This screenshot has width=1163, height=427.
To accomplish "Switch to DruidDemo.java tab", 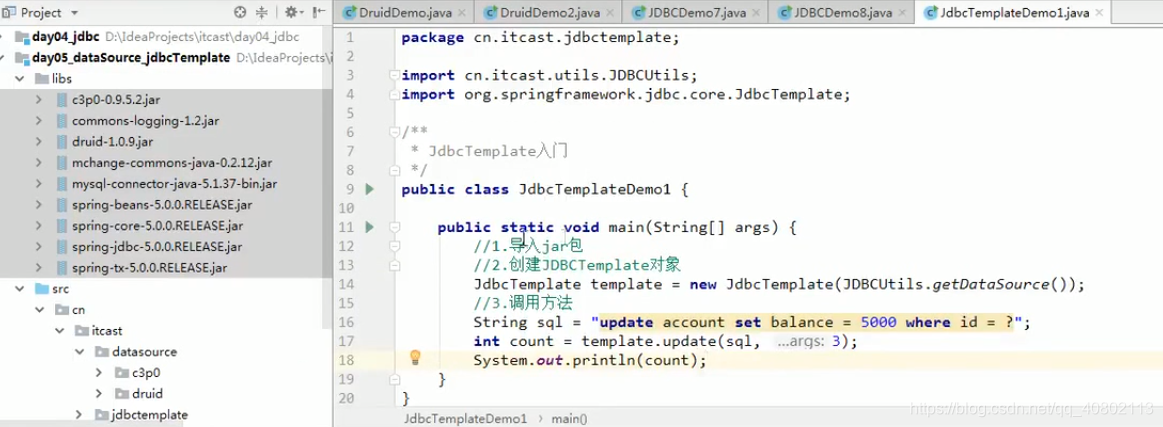I will (x=403, y=13).
